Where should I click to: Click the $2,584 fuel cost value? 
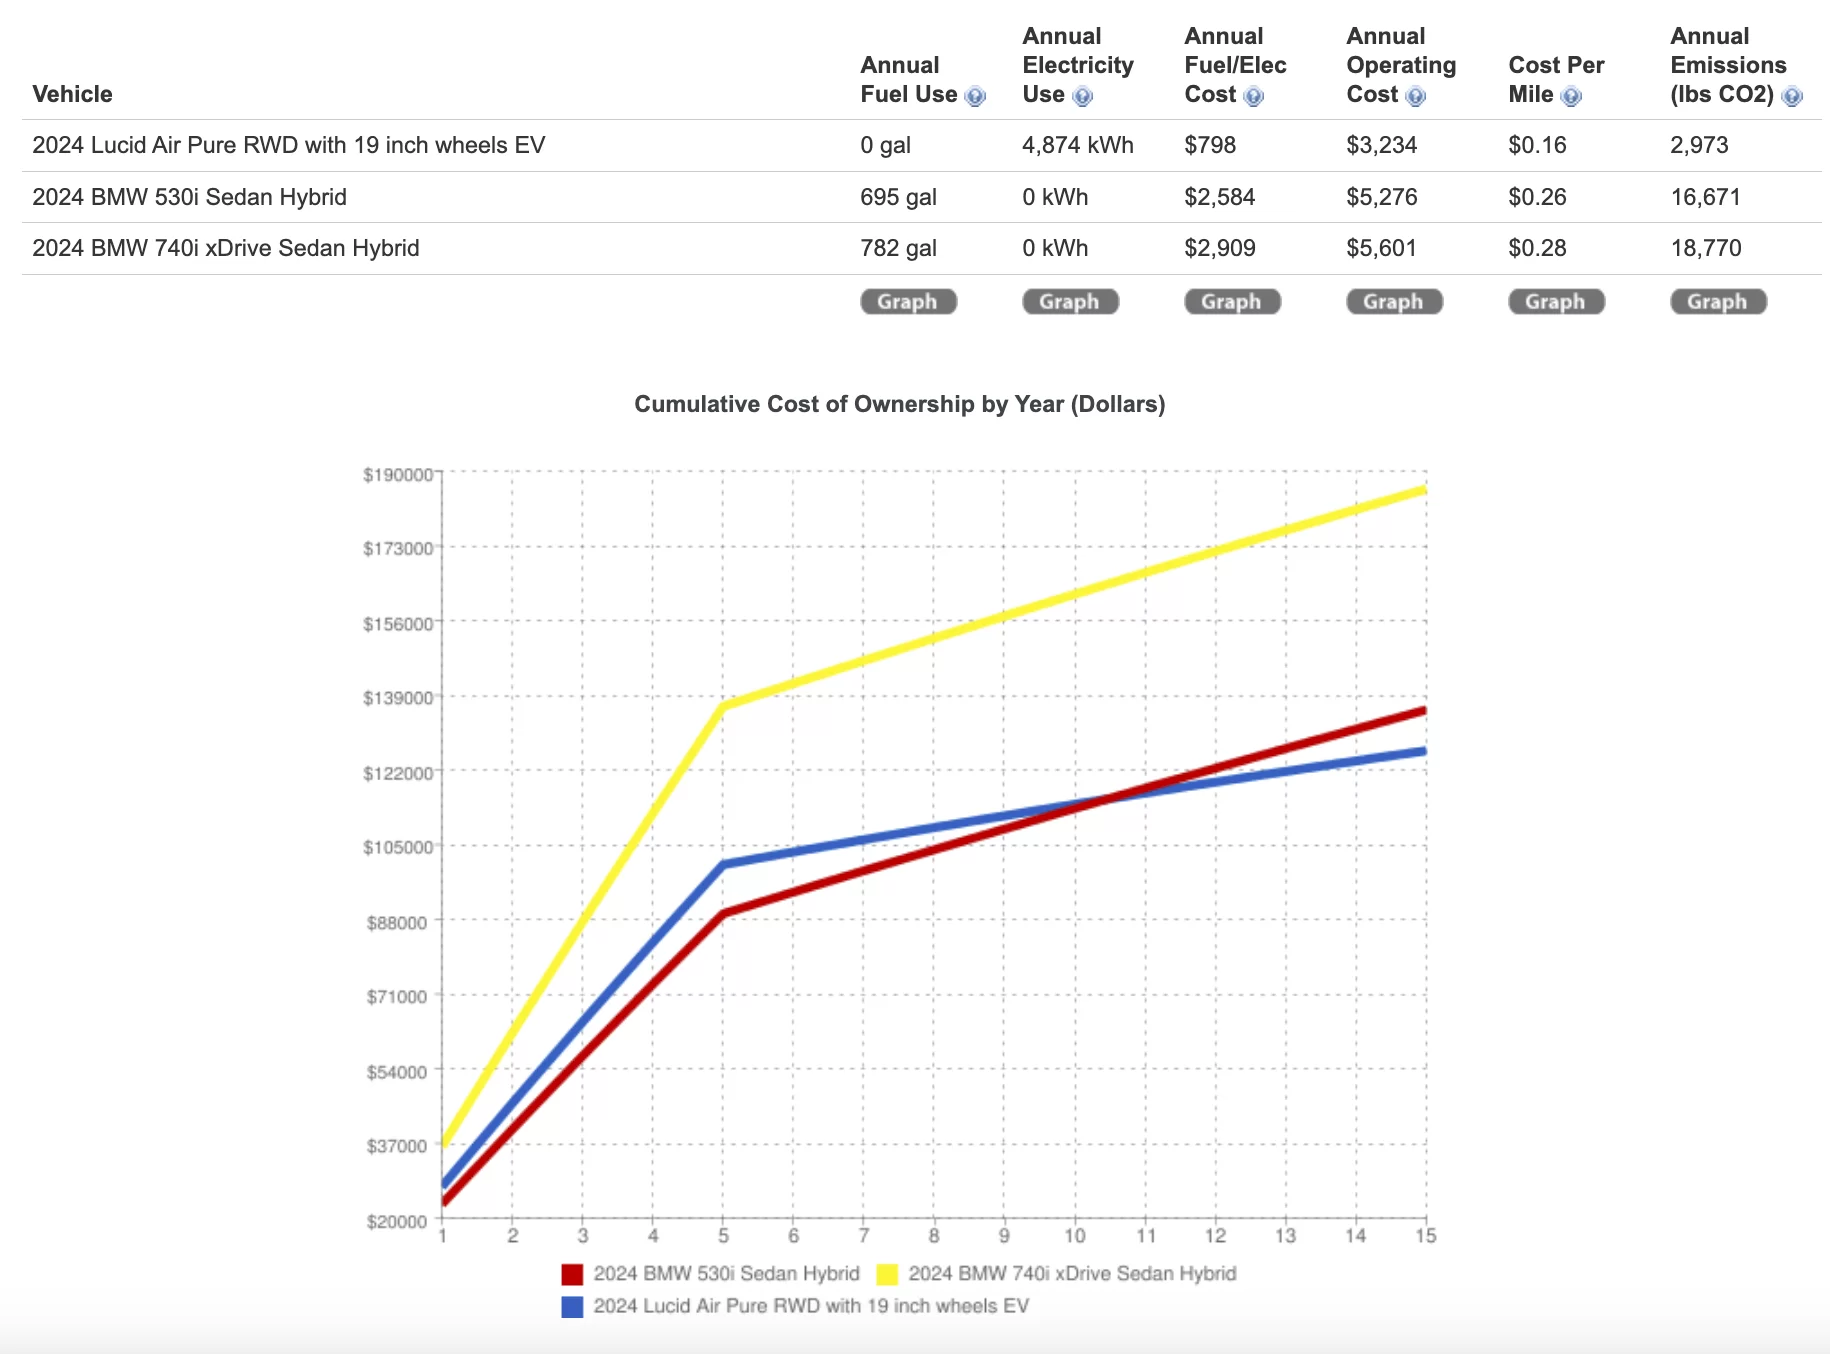[1219, 197]
